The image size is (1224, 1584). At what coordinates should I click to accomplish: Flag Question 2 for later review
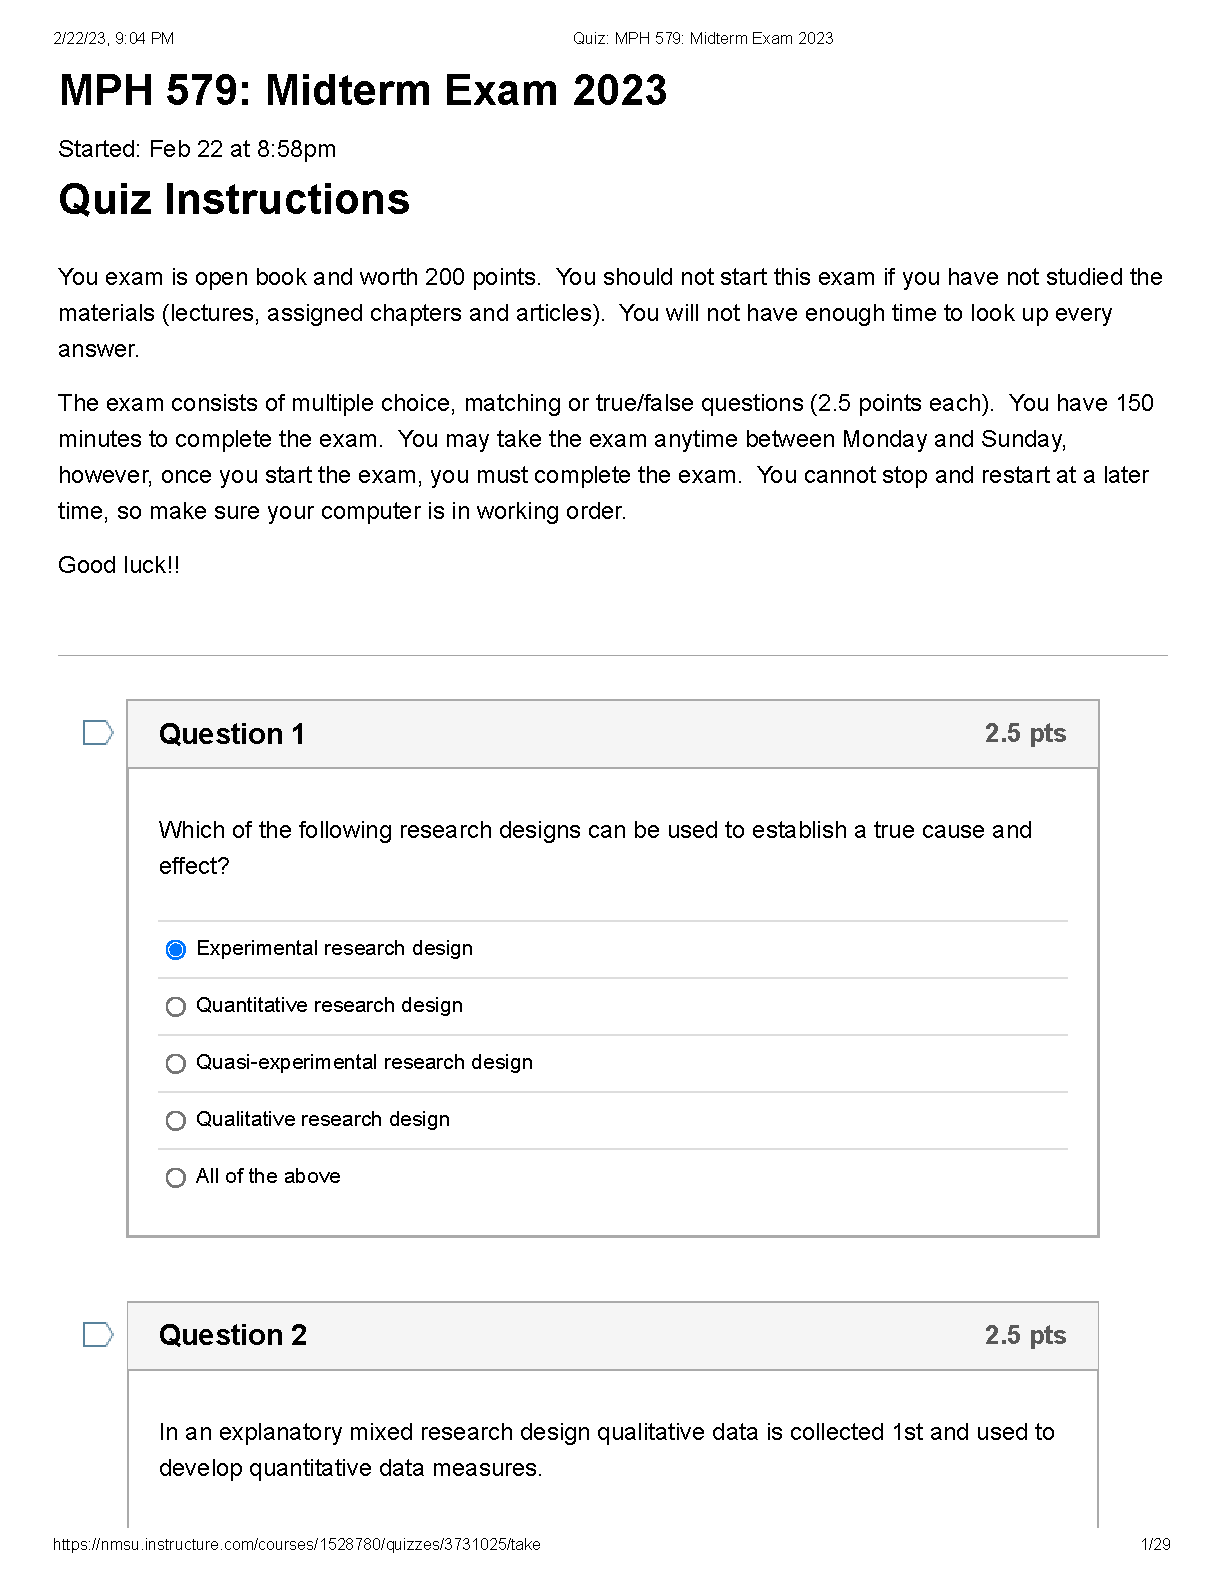click(x=97, y=1334)
